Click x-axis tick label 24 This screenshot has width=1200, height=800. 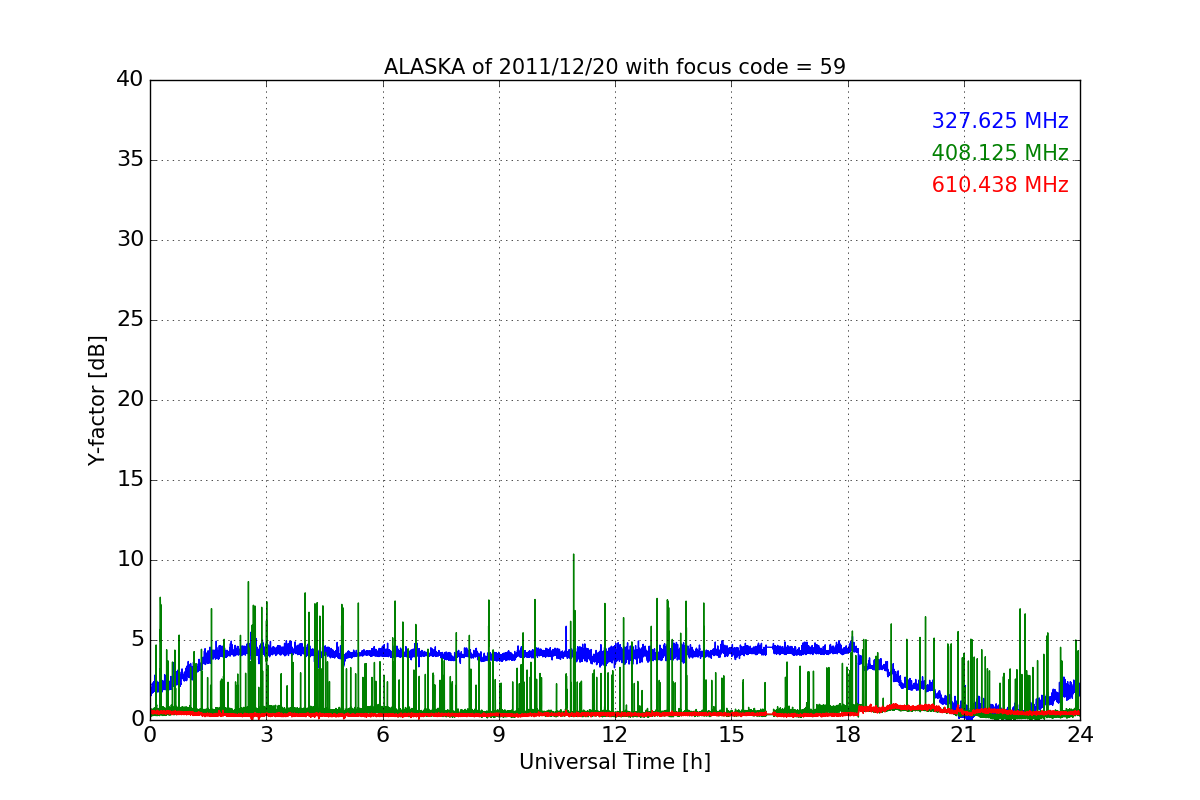point(1080,735)
